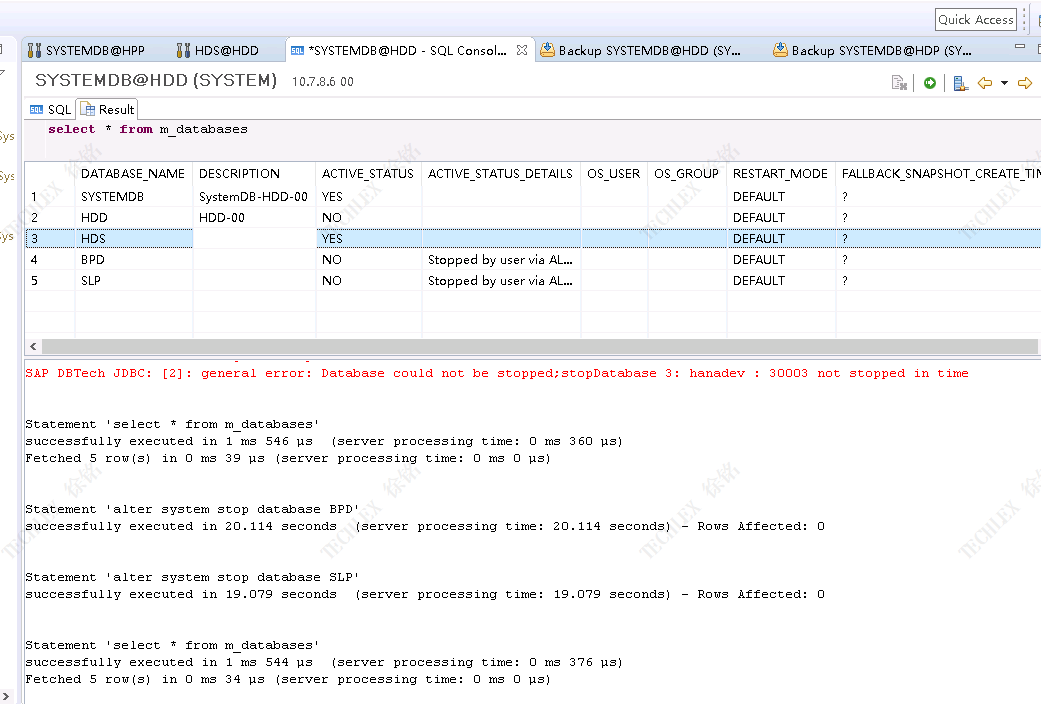Click the yellow back navigation arrow
Viewport: 1041px width, 704px height.
click(x=985, y=83)
